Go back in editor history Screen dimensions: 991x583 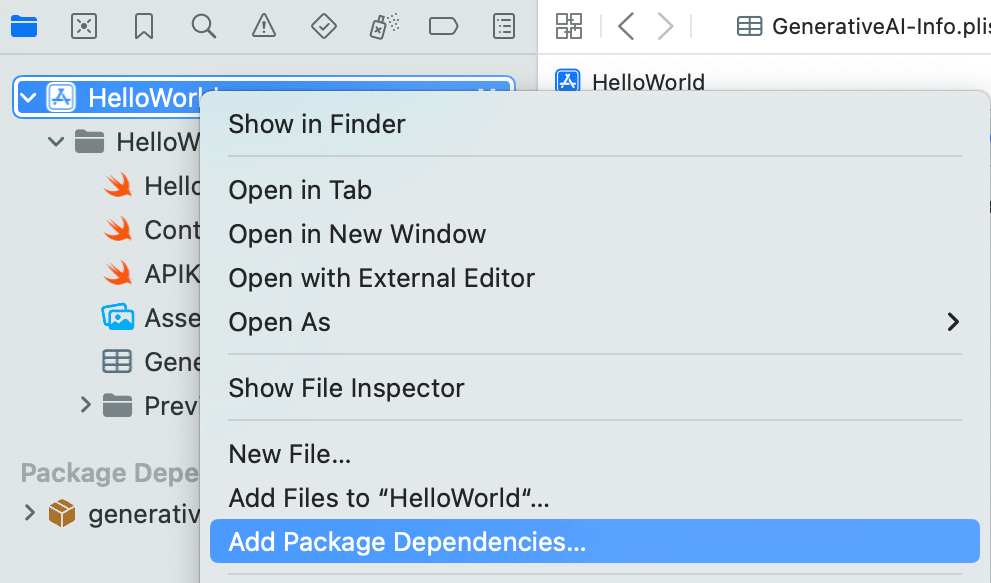(x=626, y=27)
